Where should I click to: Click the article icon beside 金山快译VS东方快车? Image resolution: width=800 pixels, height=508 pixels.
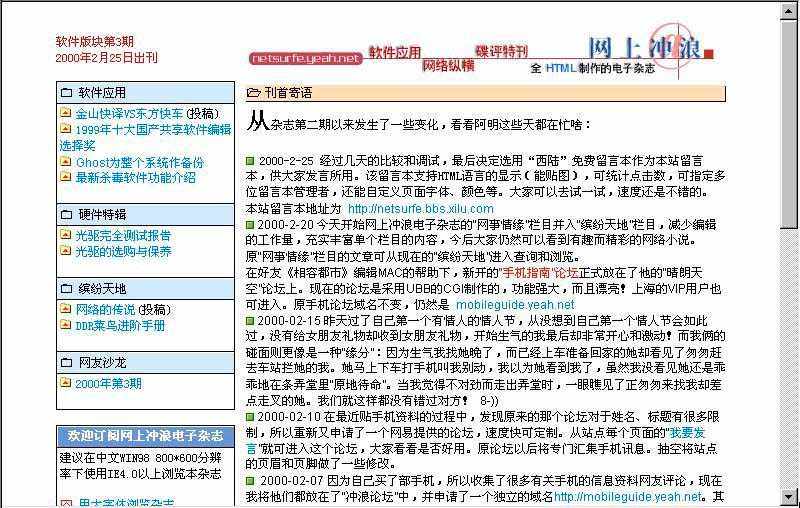click(x=65, y=112)
